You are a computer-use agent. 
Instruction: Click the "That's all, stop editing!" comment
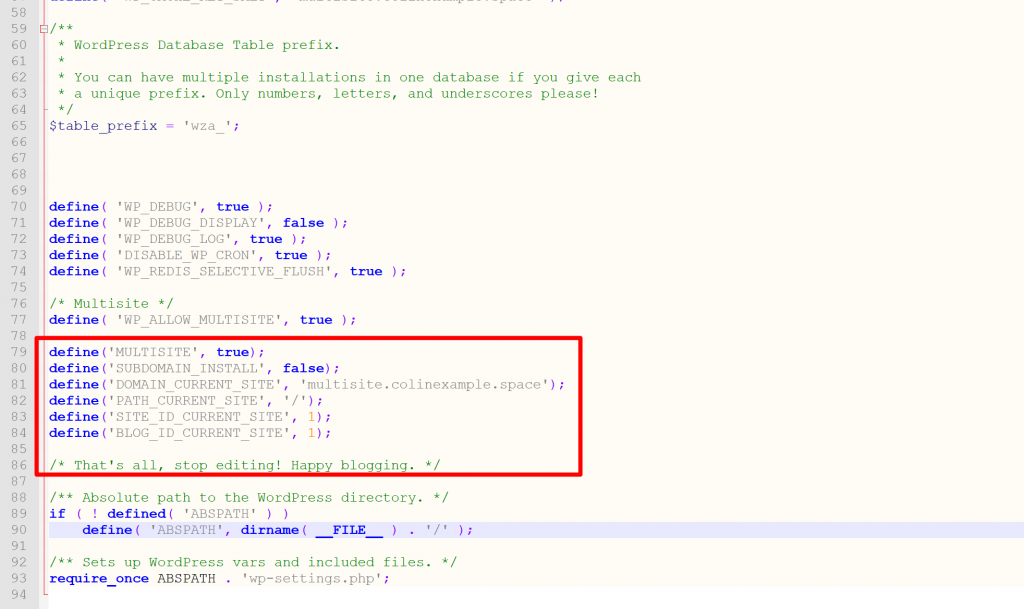coord(245,465)
